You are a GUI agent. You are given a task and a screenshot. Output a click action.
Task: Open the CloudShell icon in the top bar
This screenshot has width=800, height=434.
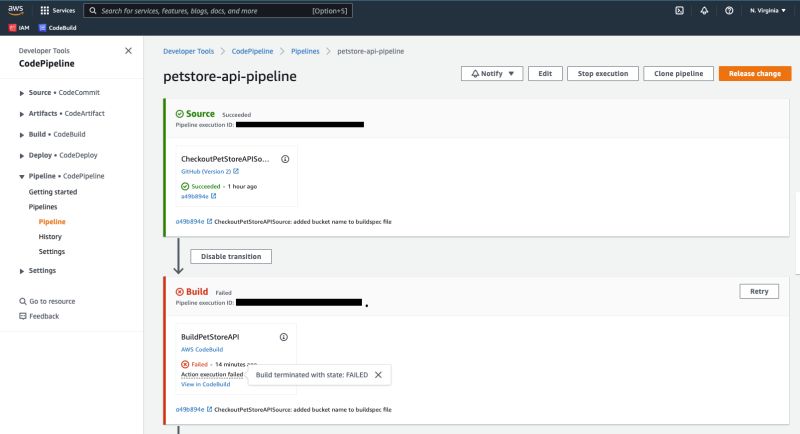679,10
